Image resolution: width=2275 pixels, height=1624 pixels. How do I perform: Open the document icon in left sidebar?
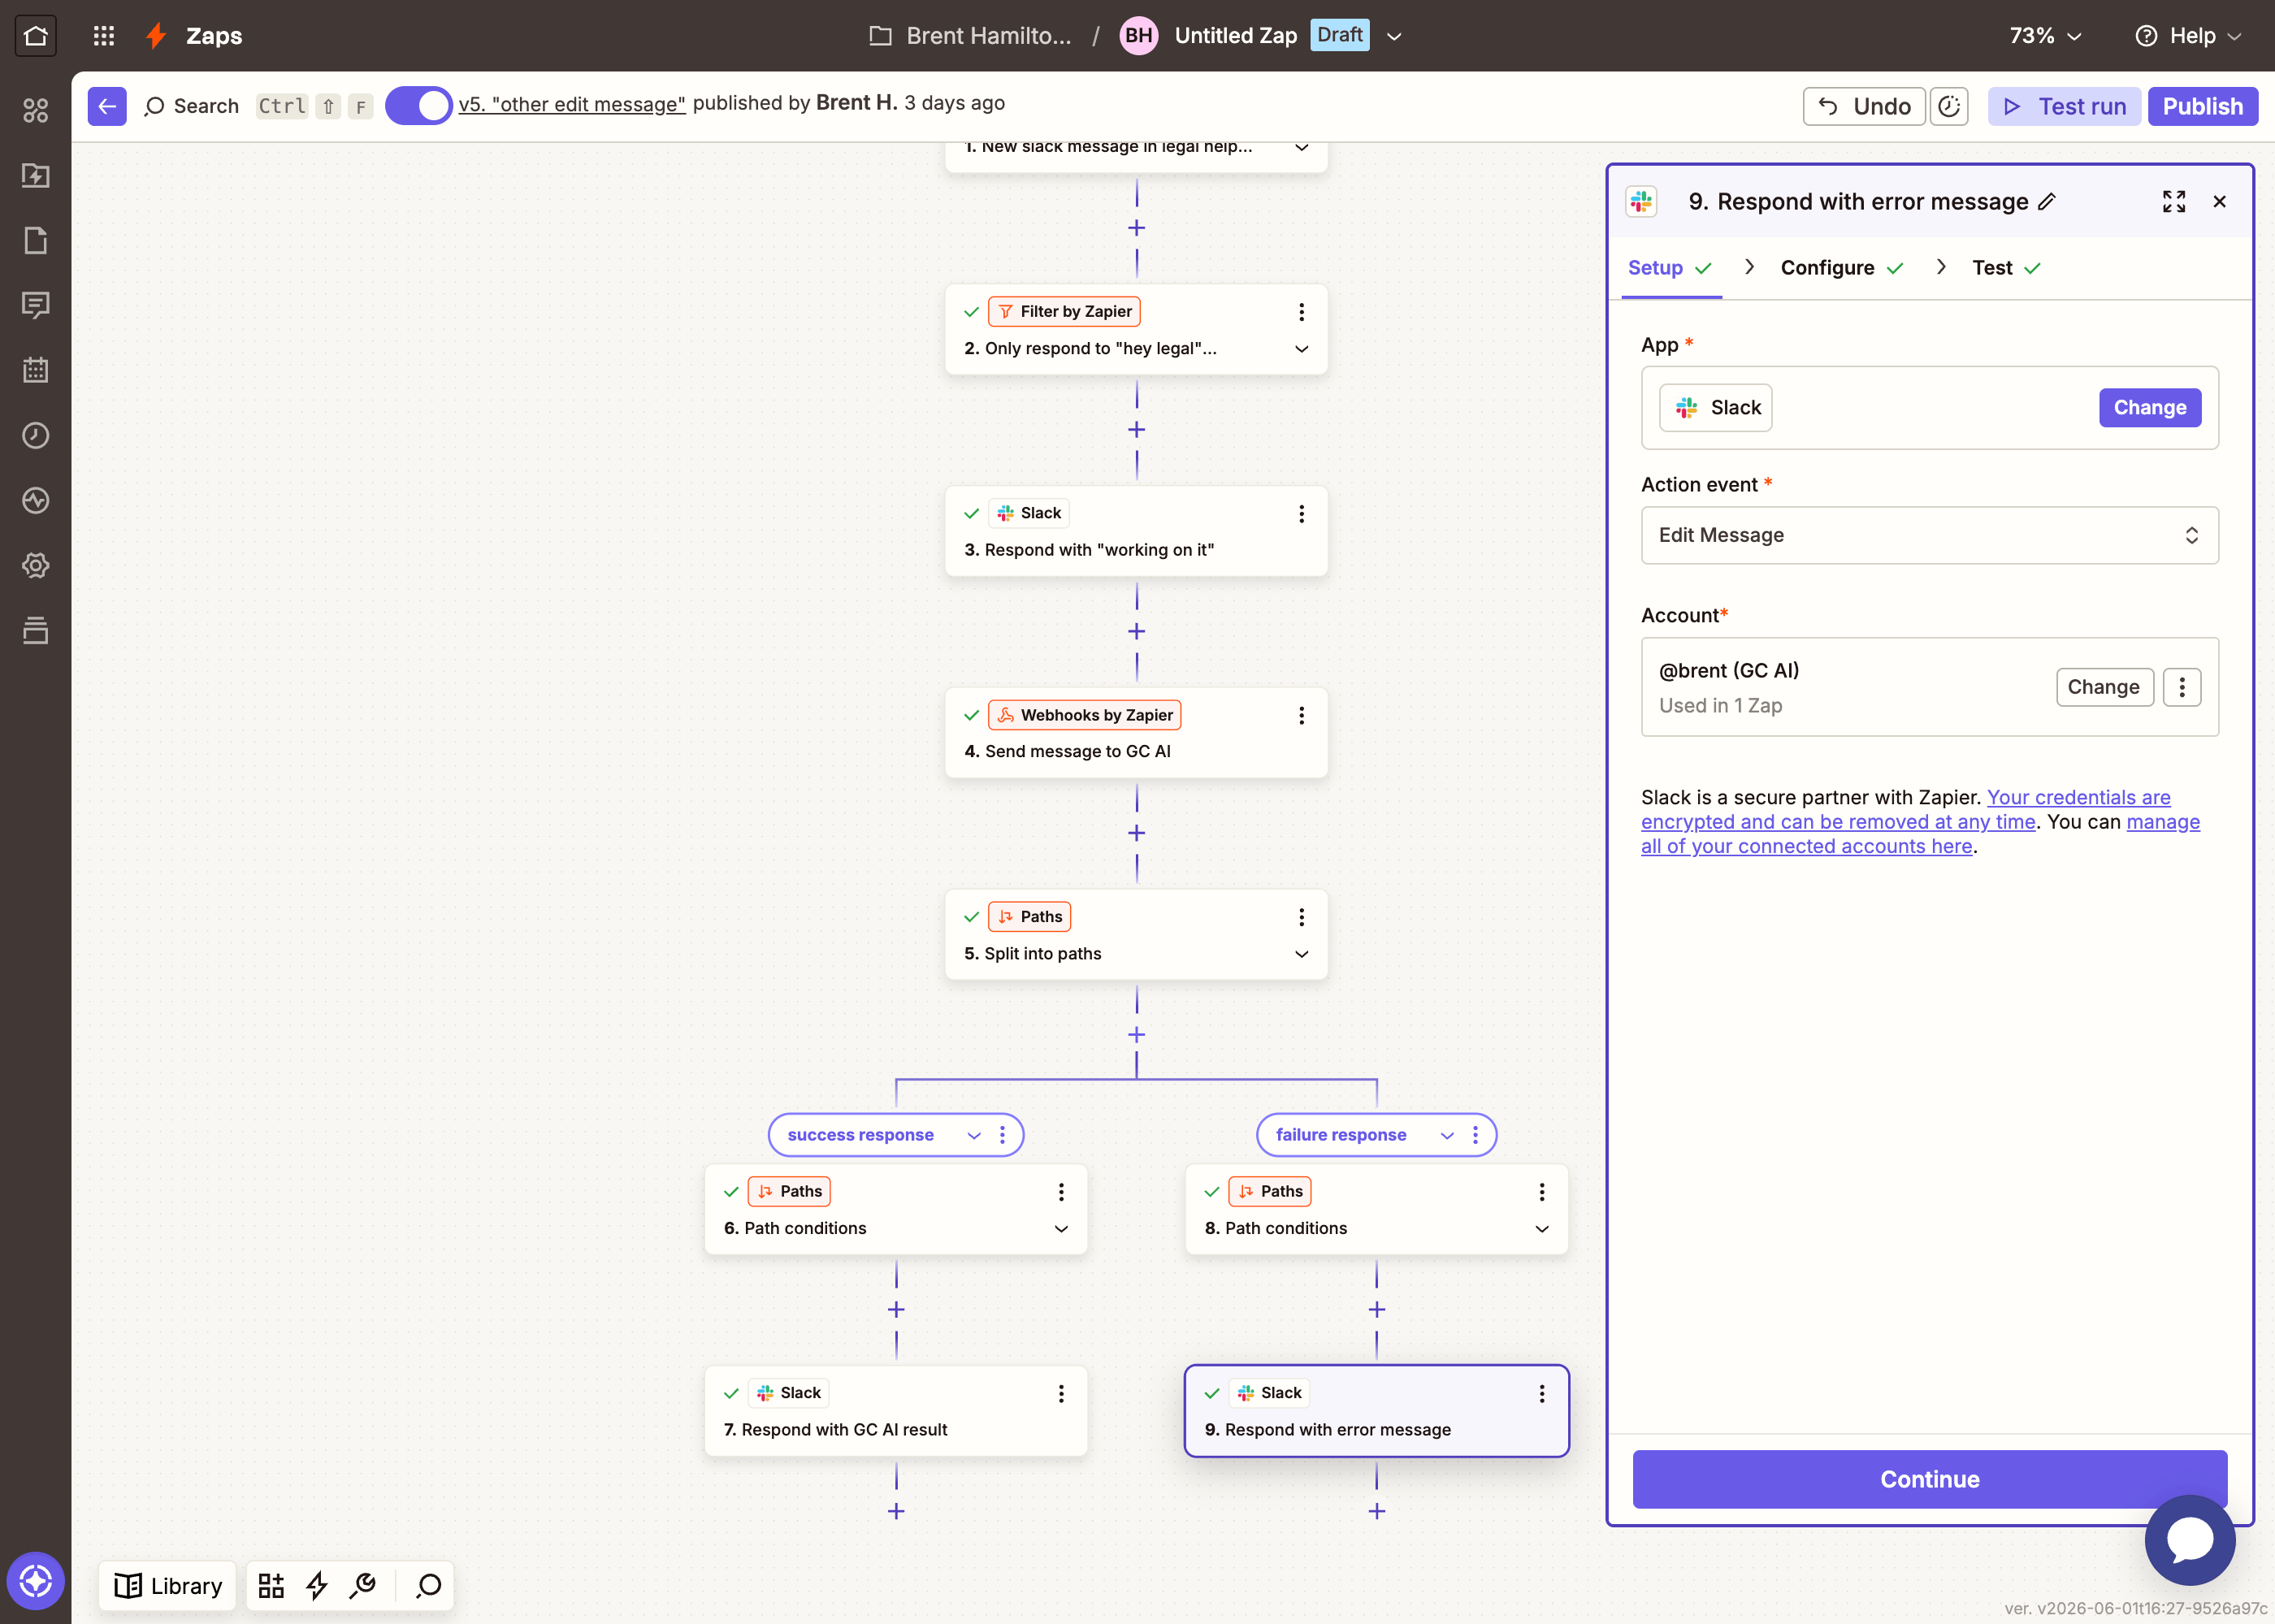36,240
